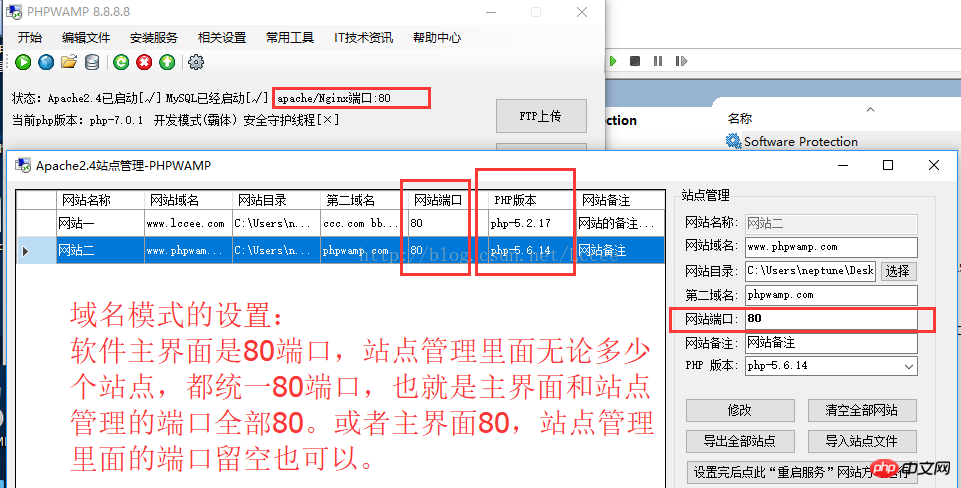Click the green restart circular arrow icon
The width and height of the screenshot is (961, 488).
pos(121,62)
